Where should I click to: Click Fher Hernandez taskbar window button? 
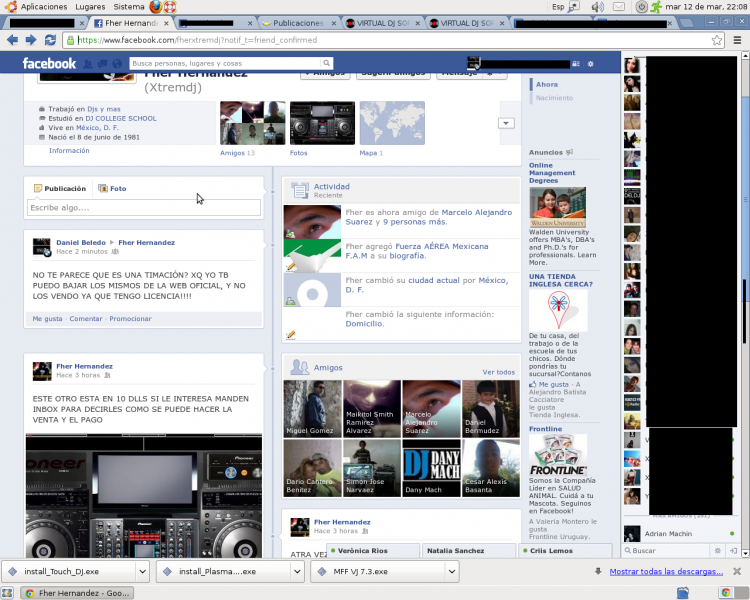(x=77, y=593)
